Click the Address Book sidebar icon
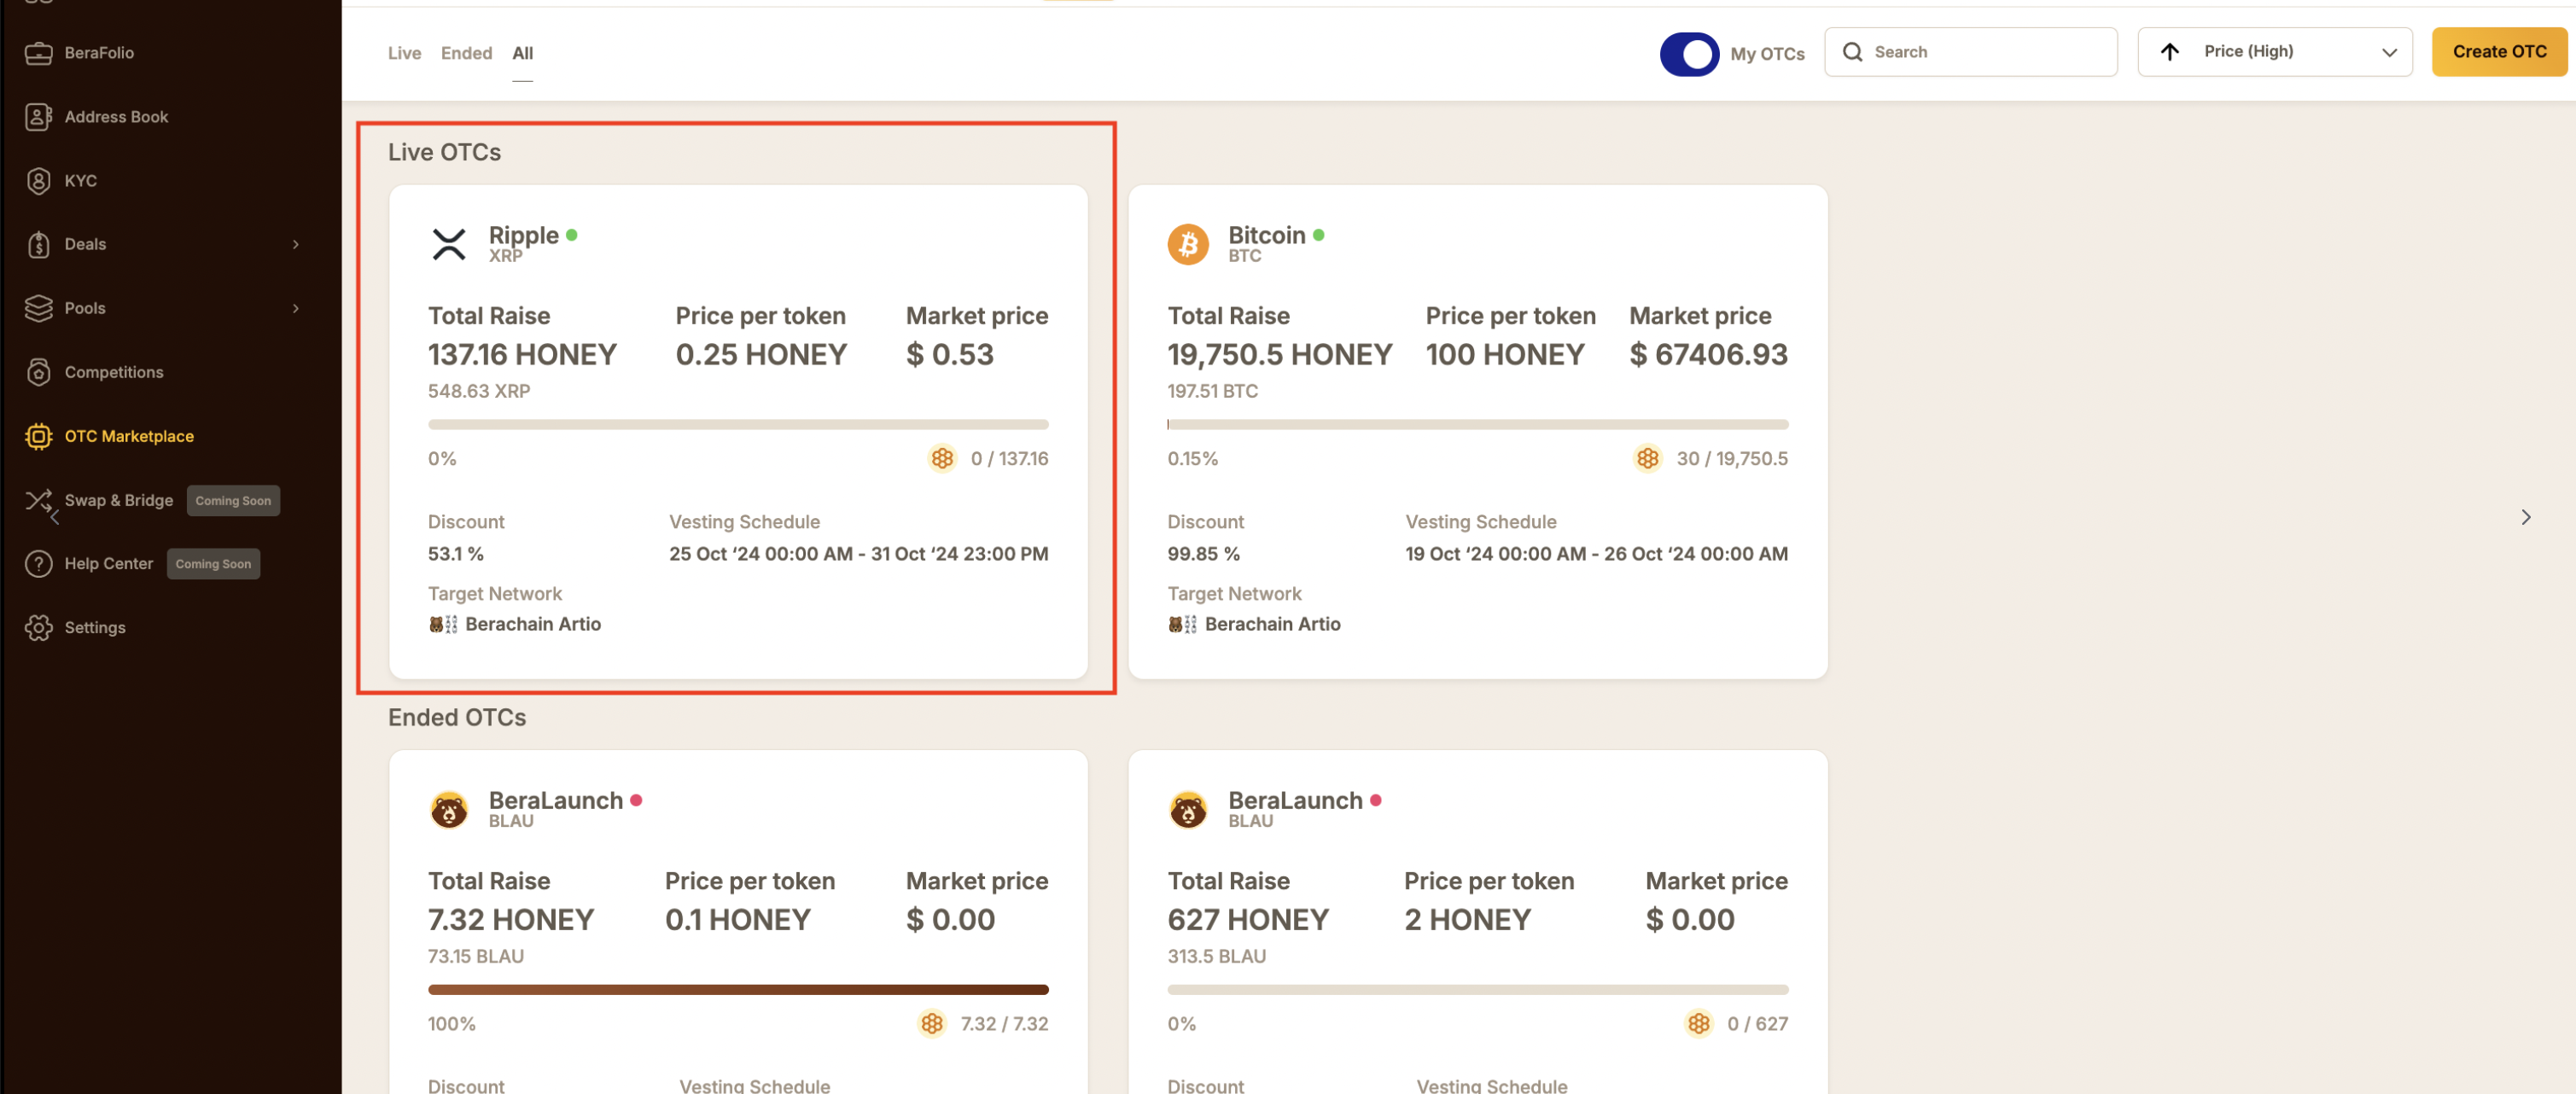Image resolution: width=2576 pixels, height=1094 pixels. 38,117
